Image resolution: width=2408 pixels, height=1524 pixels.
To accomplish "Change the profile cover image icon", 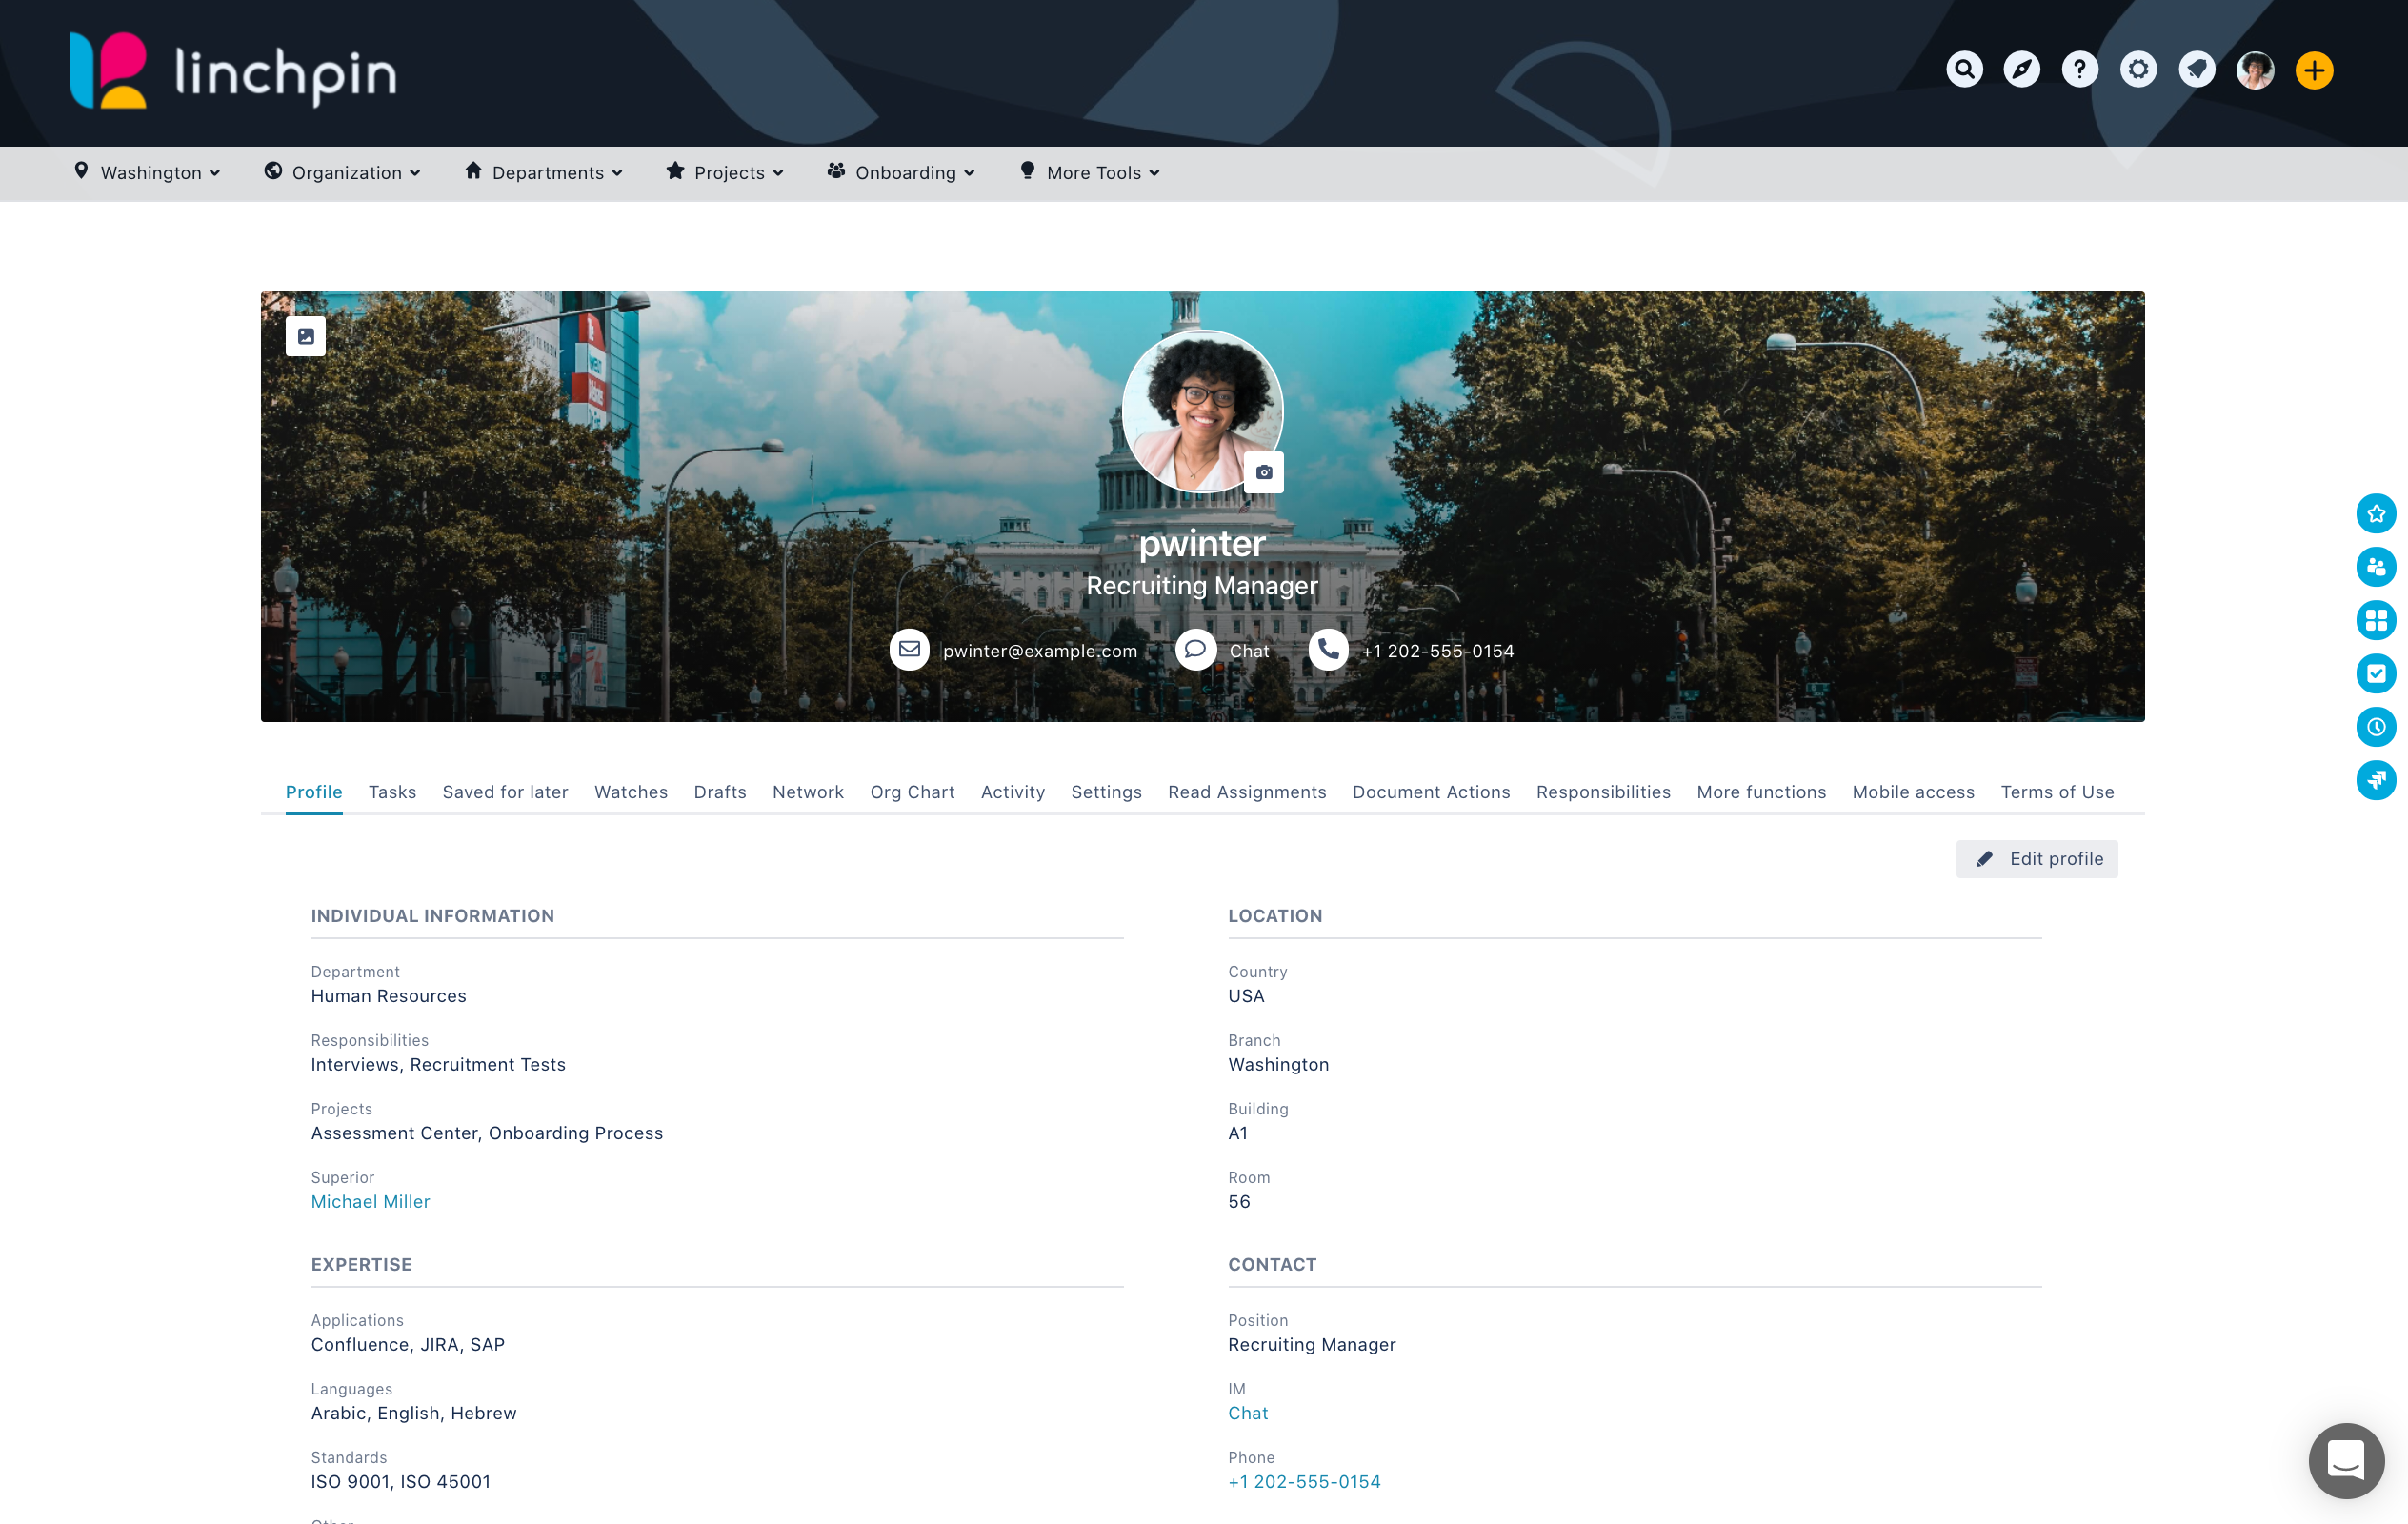I will point(306,336).
